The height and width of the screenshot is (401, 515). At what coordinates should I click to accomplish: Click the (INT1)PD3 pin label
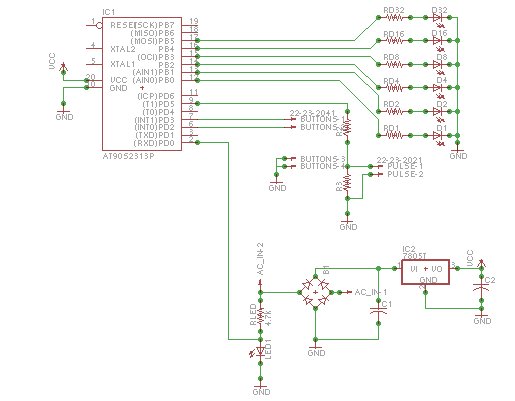tap(154, 120)
